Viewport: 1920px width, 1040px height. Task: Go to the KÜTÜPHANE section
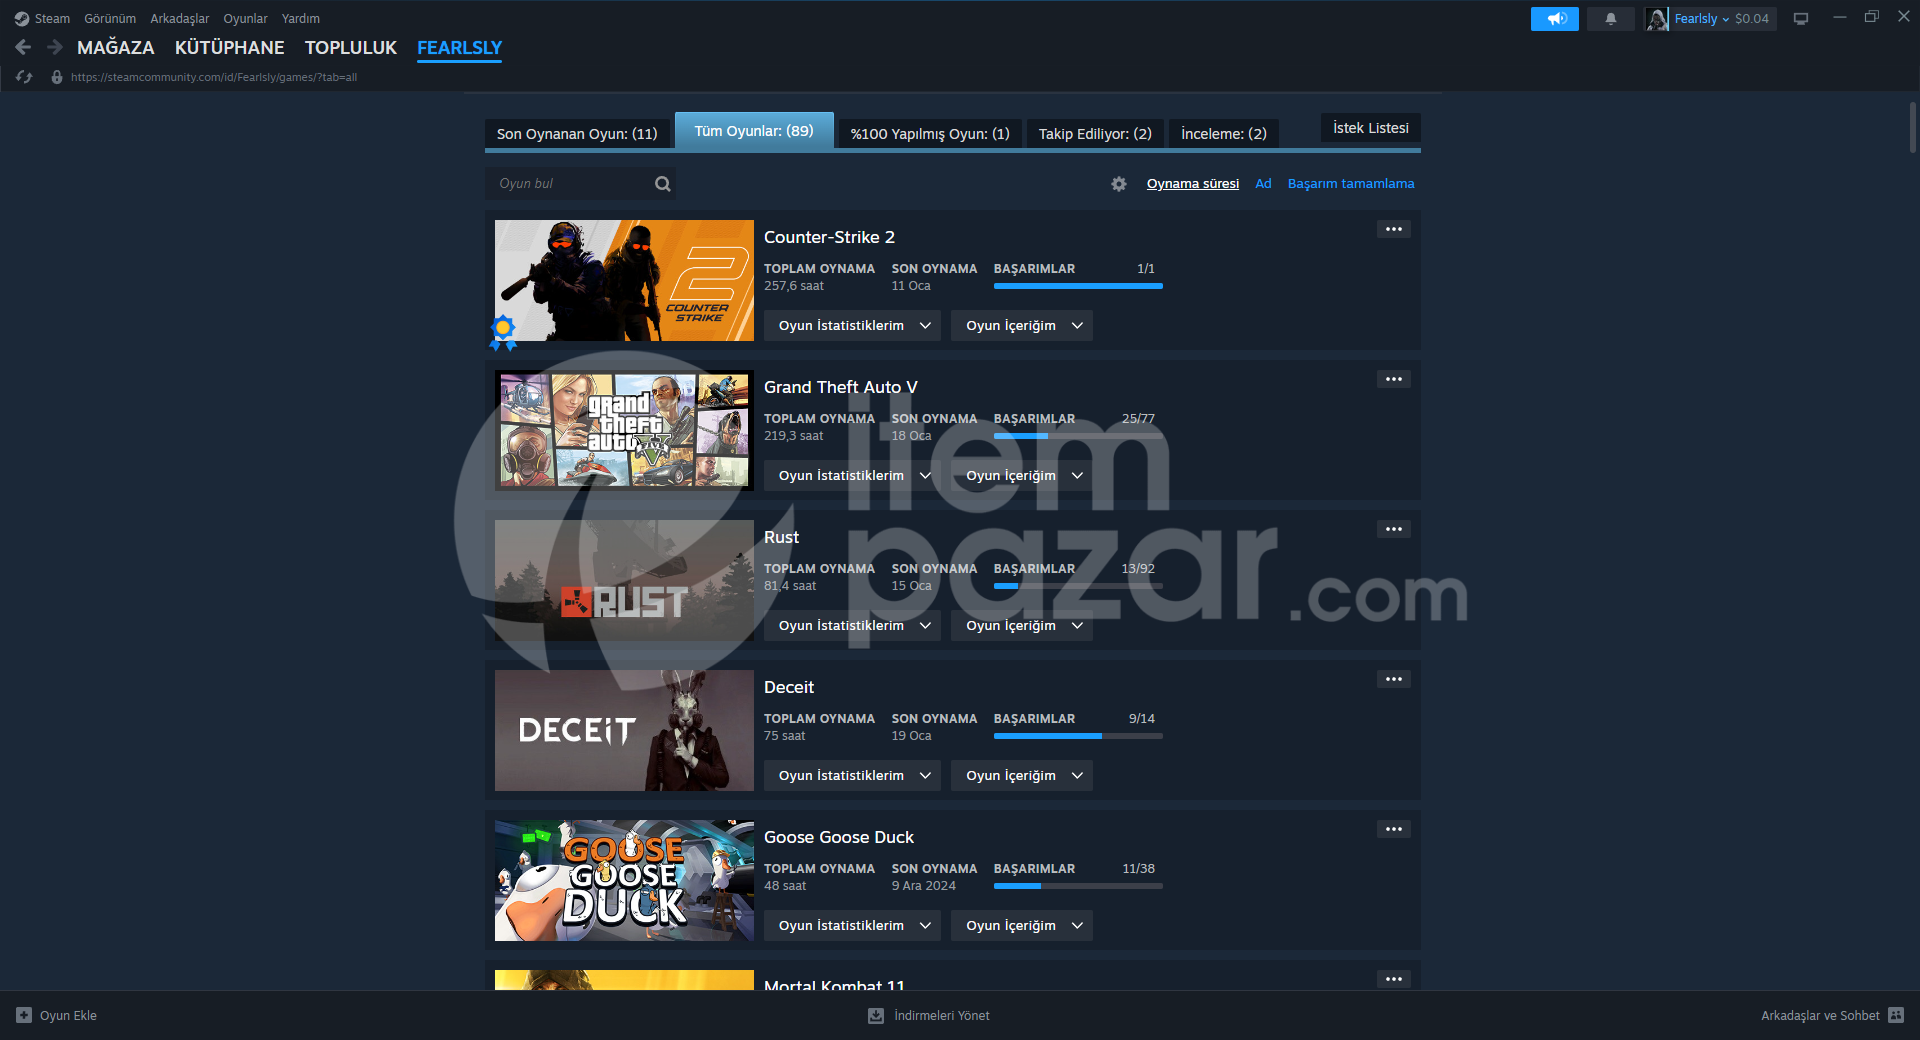(230, 48)
